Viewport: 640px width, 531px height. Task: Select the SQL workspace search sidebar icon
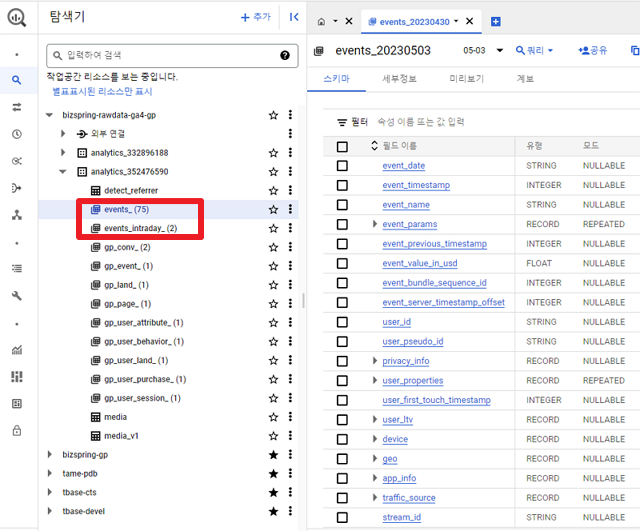tap(16, 80)
